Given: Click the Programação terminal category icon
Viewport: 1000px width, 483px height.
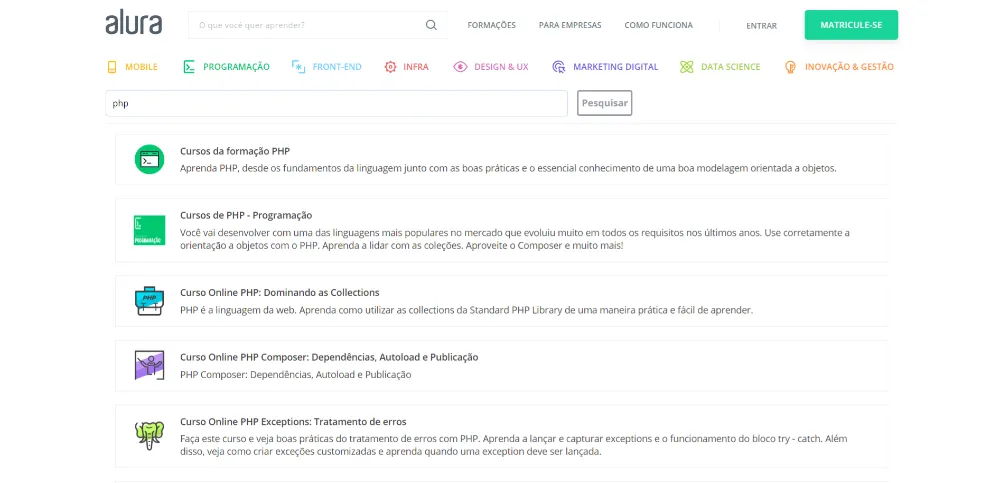Looking at the screenshot, I should 189,67.
